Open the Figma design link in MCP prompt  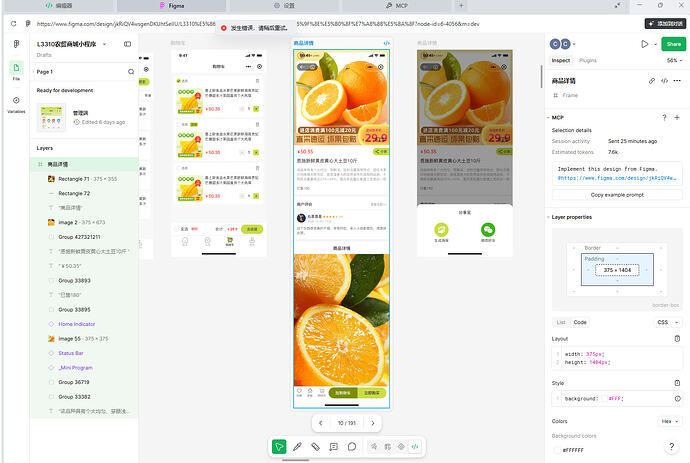click(x=617, y=178)
